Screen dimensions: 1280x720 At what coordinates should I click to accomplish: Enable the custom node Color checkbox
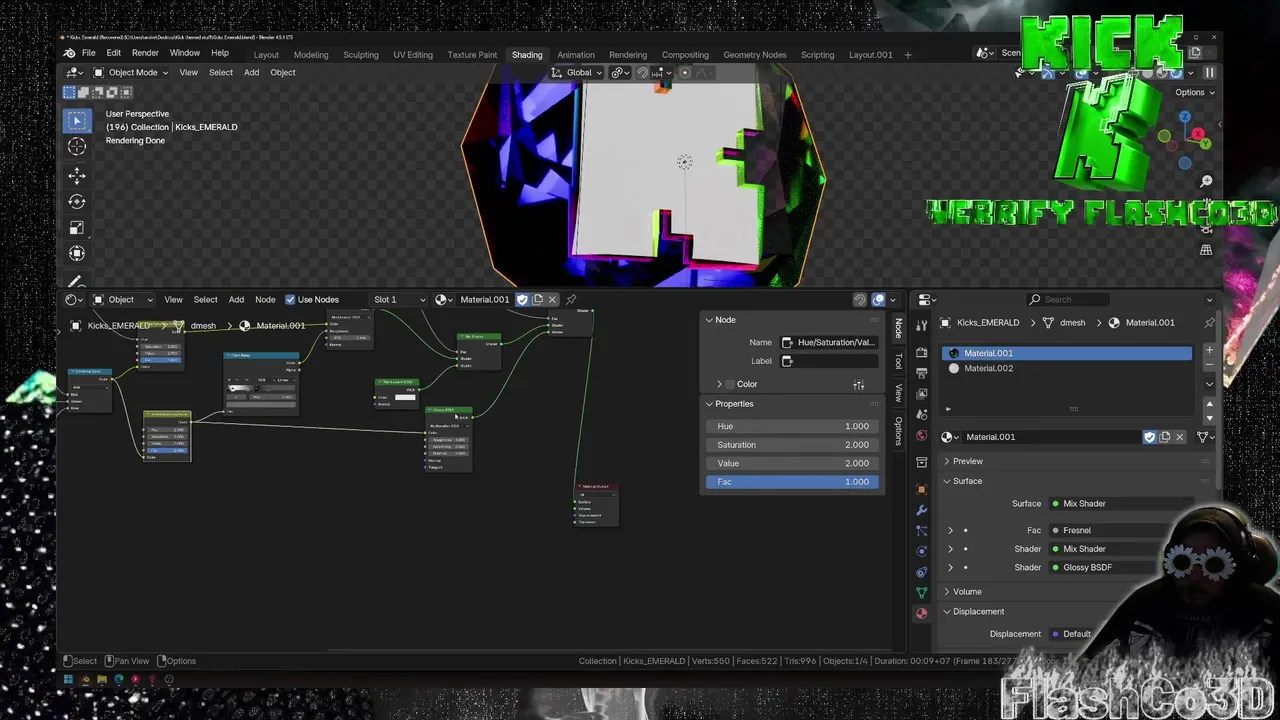point(729,384)
